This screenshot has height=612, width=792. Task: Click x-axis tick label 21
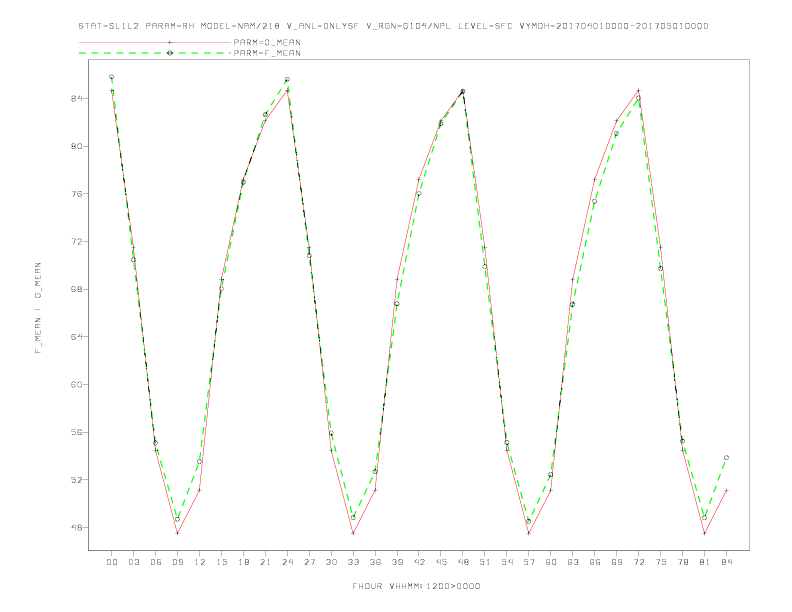tap(266, 562)
